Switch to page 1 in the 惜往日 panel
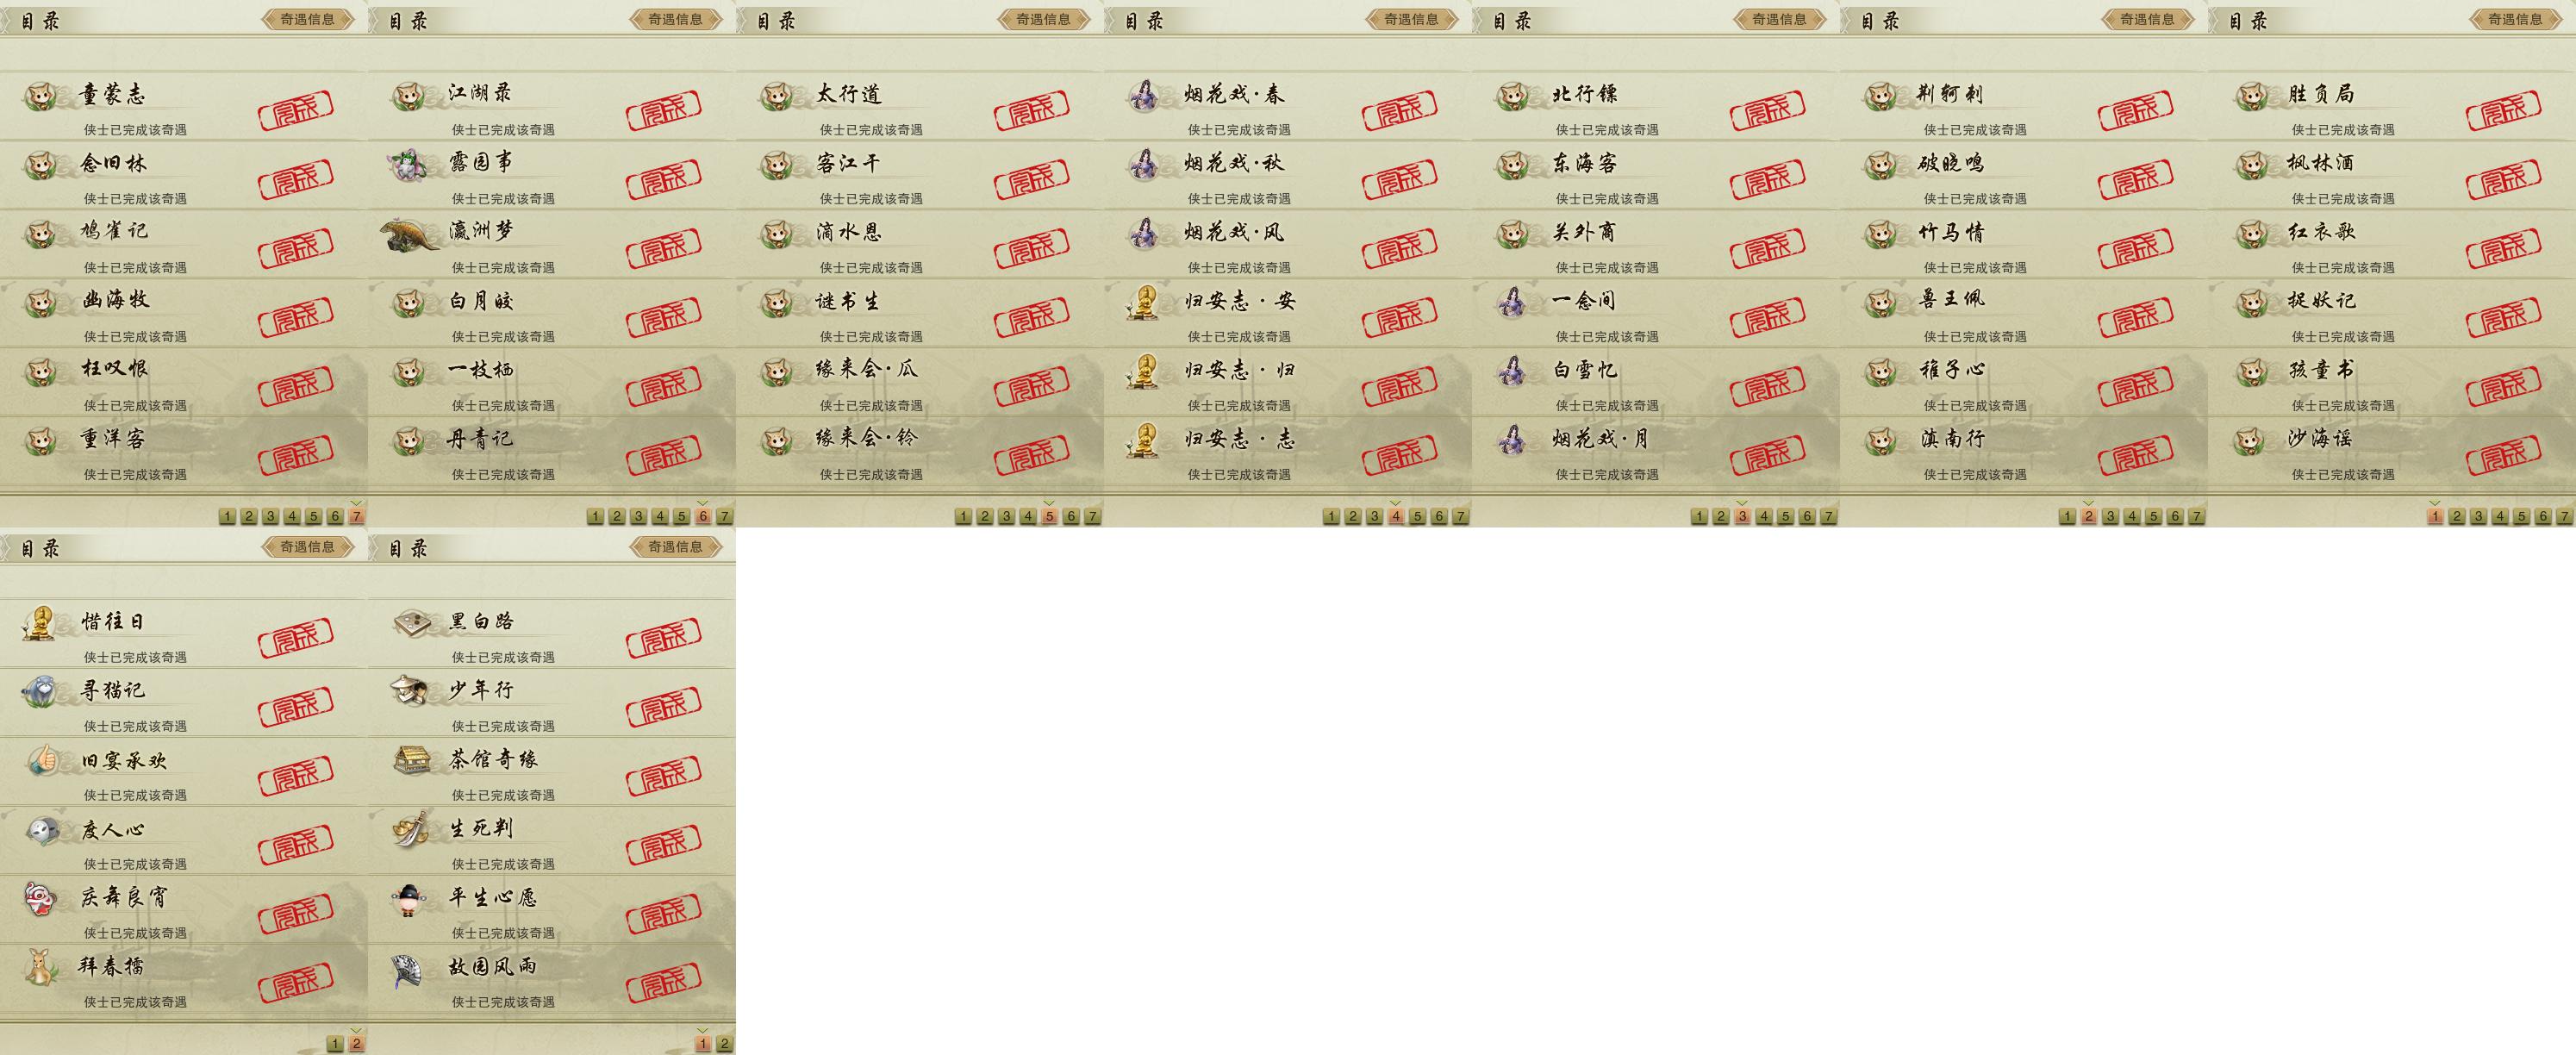The height and width of the screenshot is (1055, 2576). (335, 1043)
